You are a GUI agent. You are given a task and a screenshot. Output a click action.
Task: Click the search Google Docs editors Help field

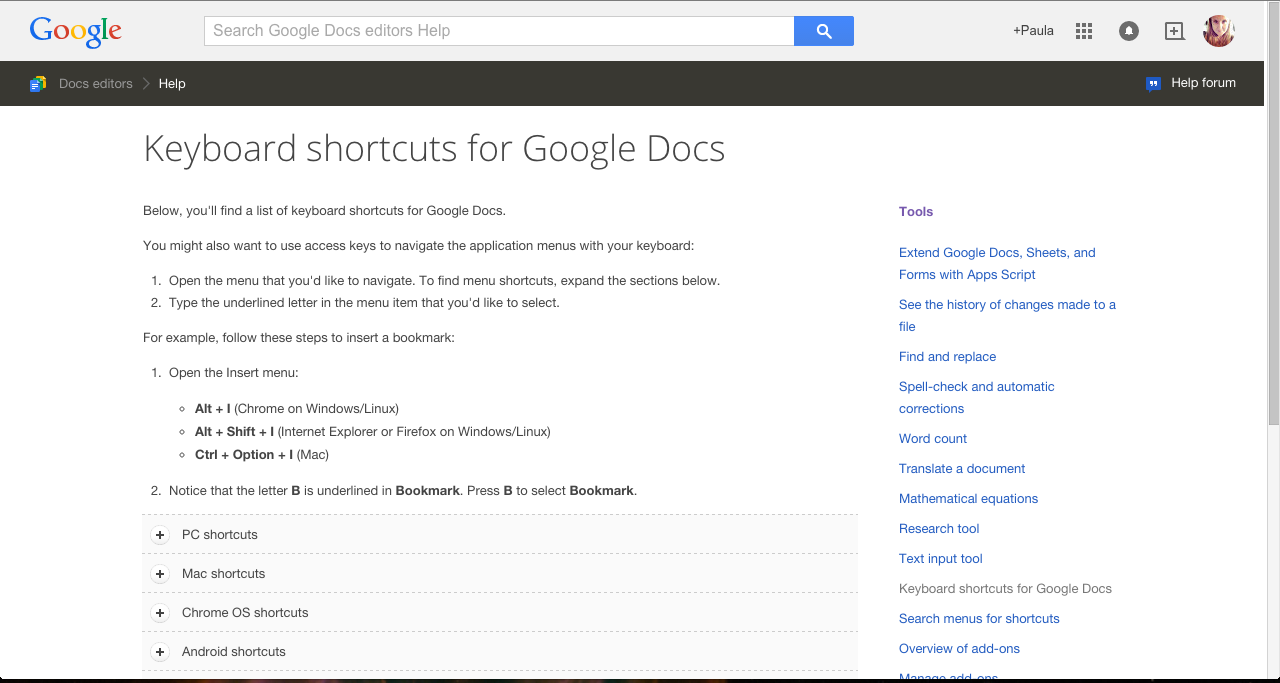coord(499,31)
